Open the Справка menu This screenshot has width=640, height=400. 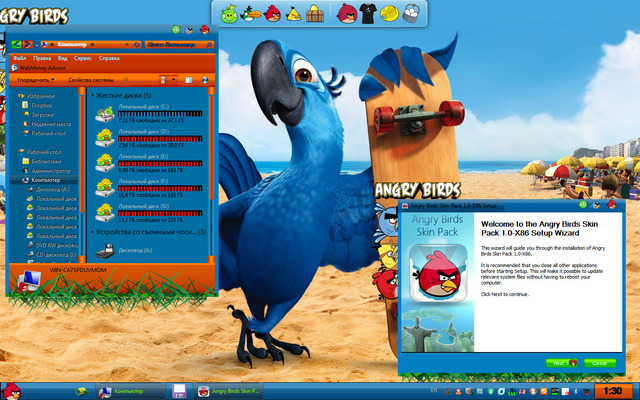click(109, 58)
